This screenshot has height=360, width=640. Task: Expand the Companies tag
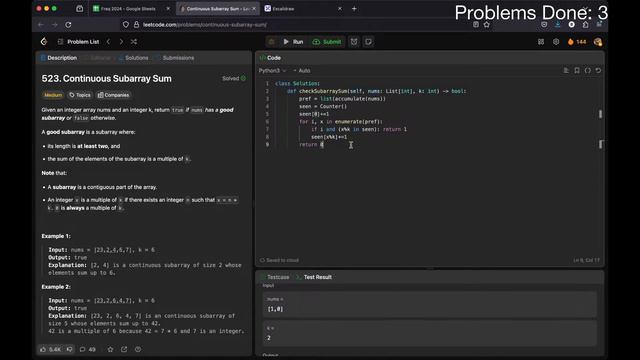pyautogui.click(x=113, y=95)
